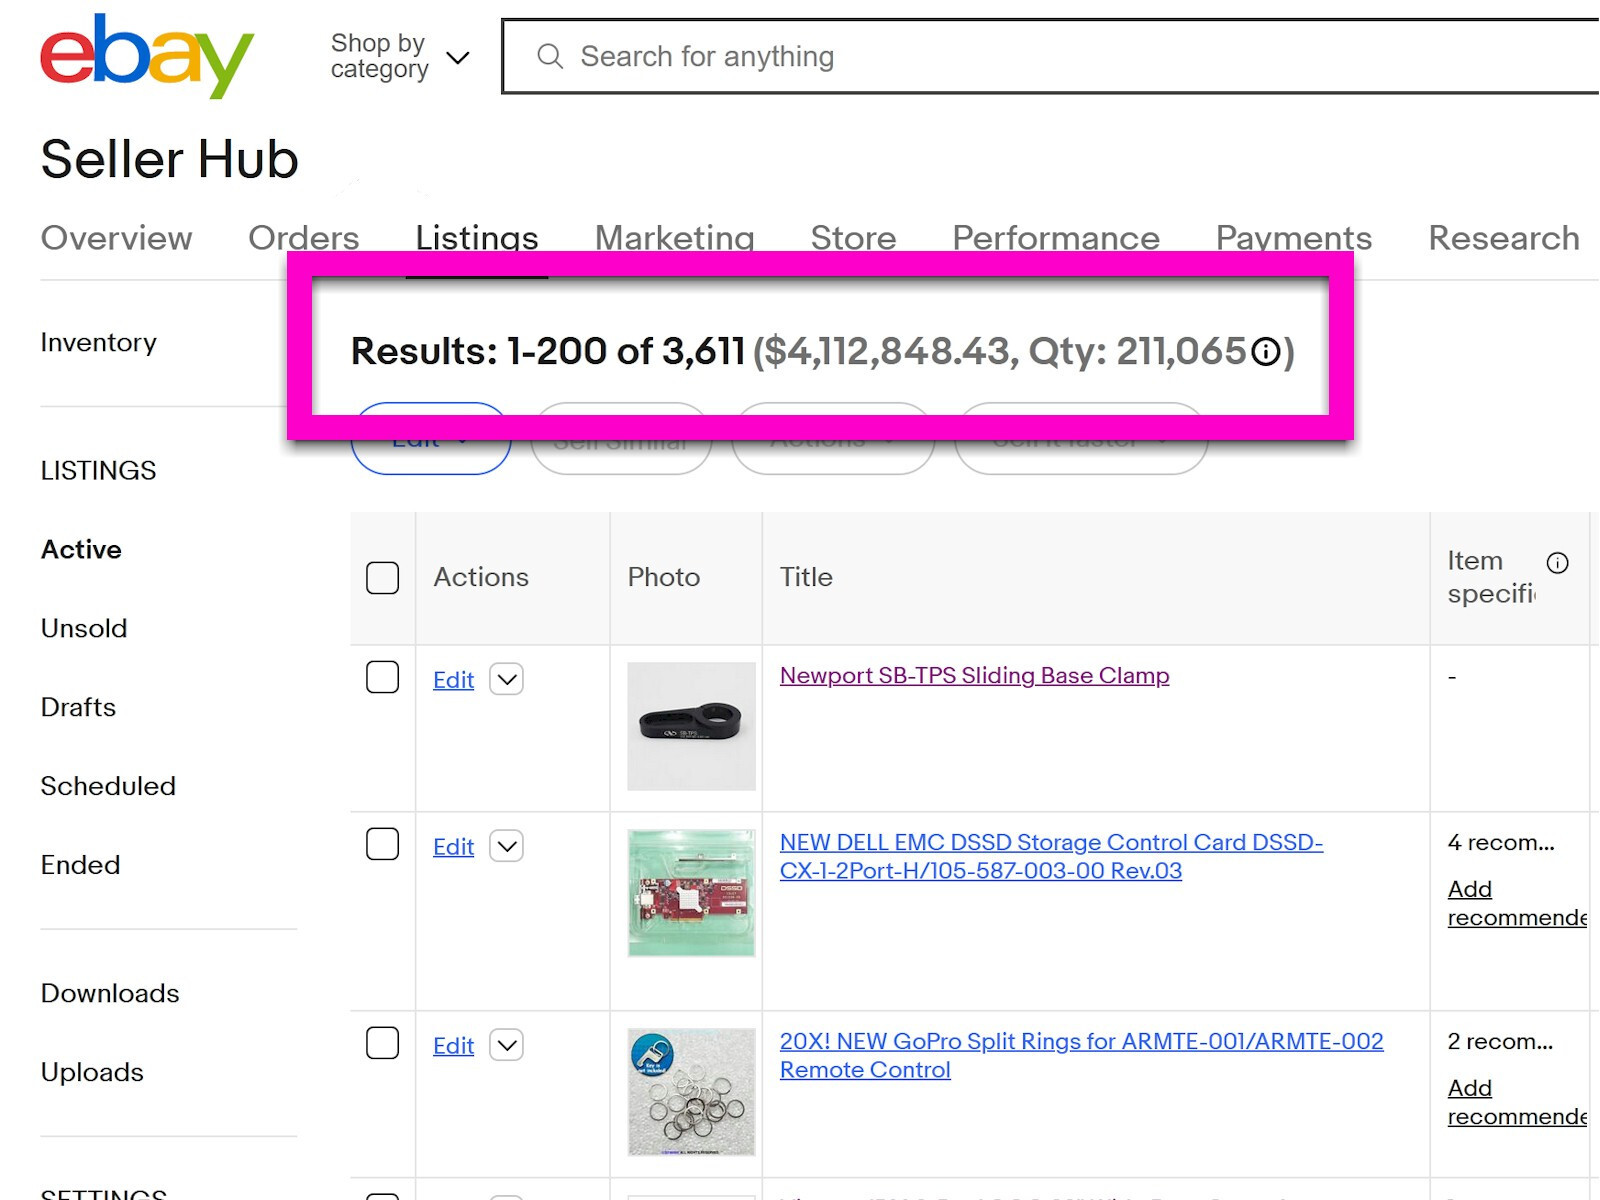Open the Payments tab
The width and height of the screenshot is (1600, 1200).
[1293, 238]
